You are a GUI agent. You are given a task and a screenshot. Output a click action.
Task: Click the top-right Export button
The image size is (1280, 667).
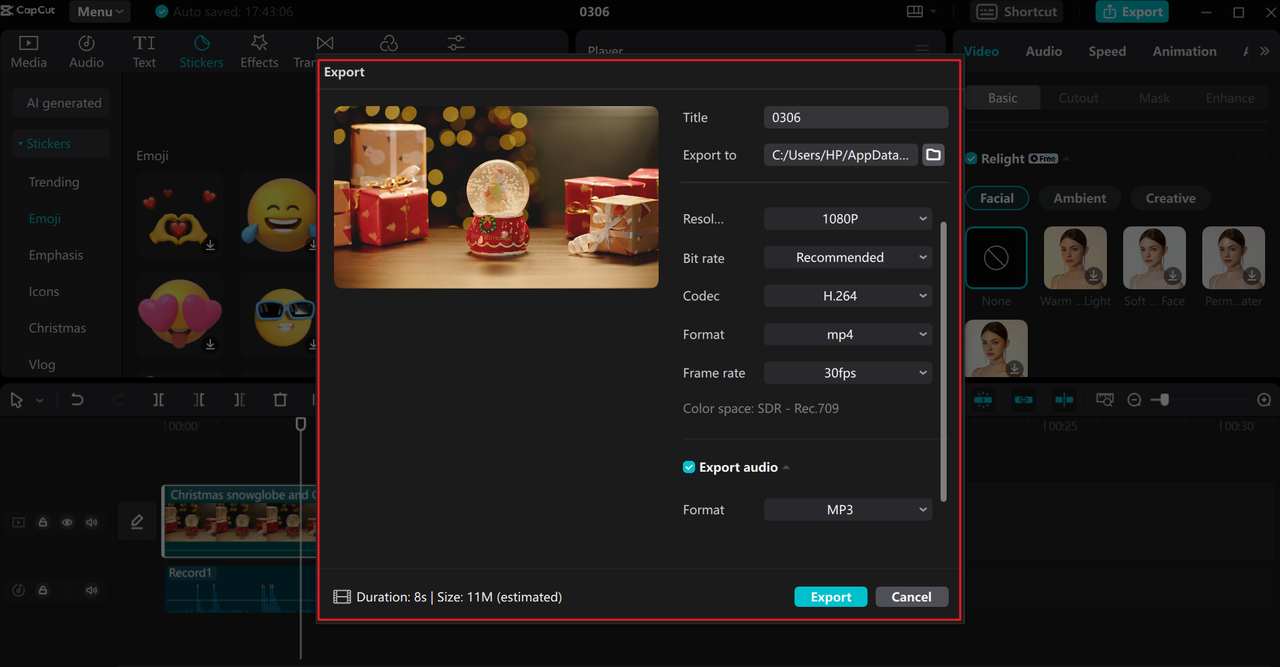pyautogui.click(x=1132, y=12)
